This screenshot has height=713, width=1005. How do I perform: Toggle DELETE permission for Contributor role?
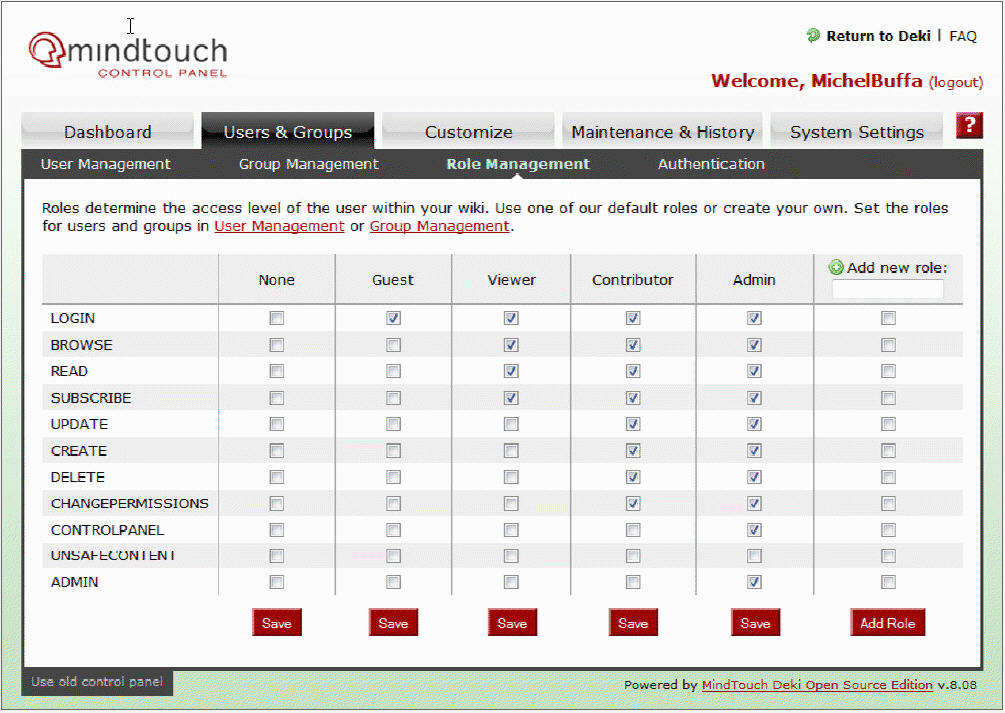633,477
